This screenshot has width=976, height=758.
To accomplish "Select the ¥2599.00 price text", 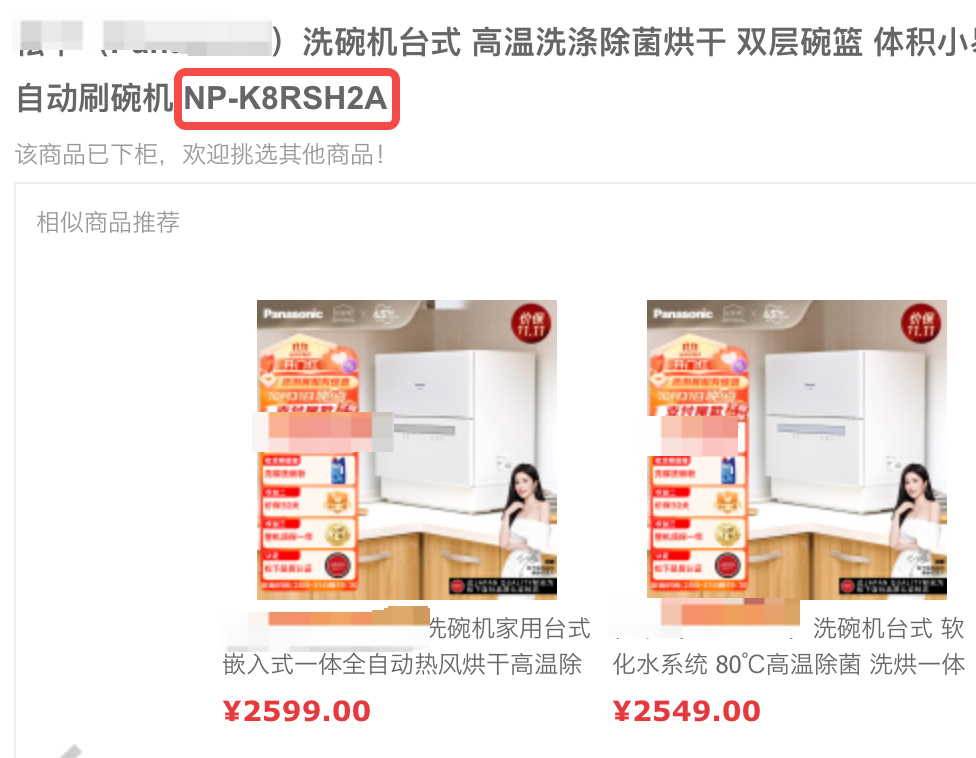I will tap(296, 711).
